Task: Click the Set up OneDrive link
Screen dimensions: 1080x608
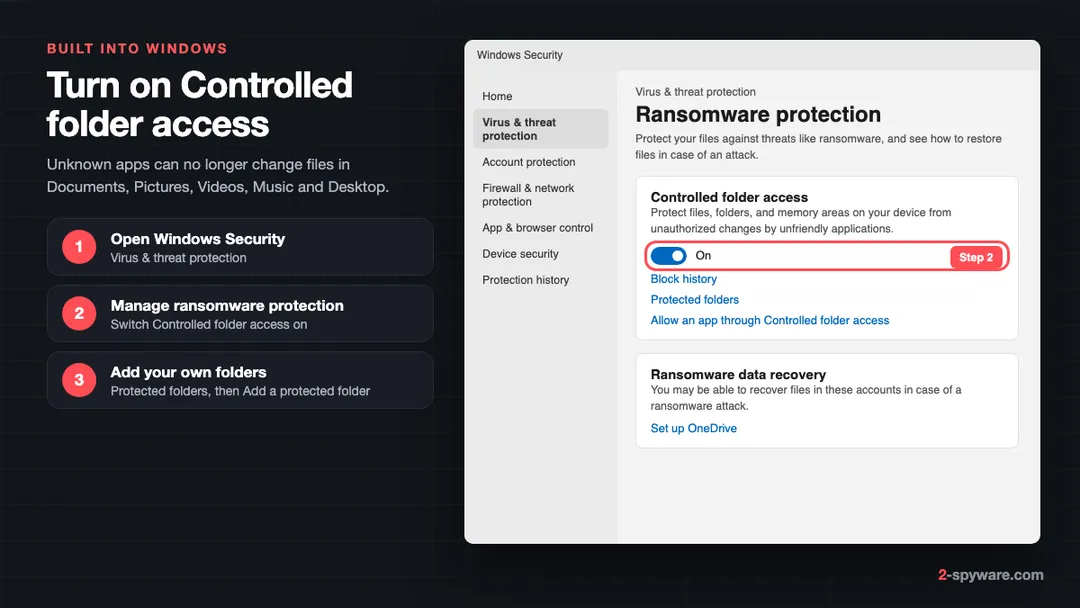Action: pos(694,428)
